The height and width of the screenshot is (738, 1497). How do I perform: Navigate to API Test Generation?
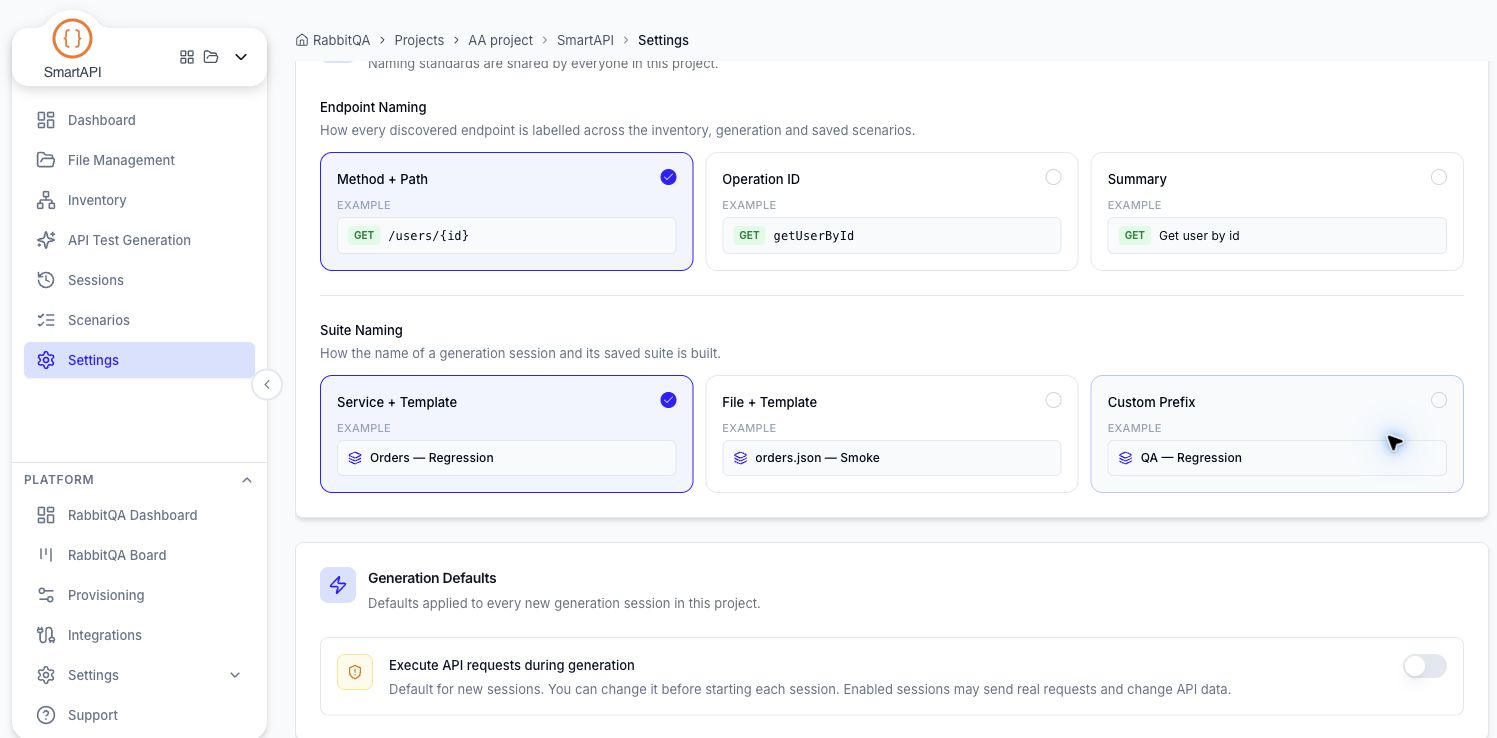tap(139, 240)
